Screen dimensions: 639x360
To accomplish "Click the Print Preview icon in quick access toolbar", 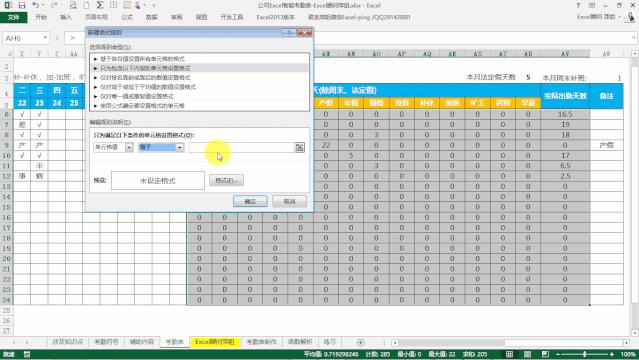I will click(73, 5).
